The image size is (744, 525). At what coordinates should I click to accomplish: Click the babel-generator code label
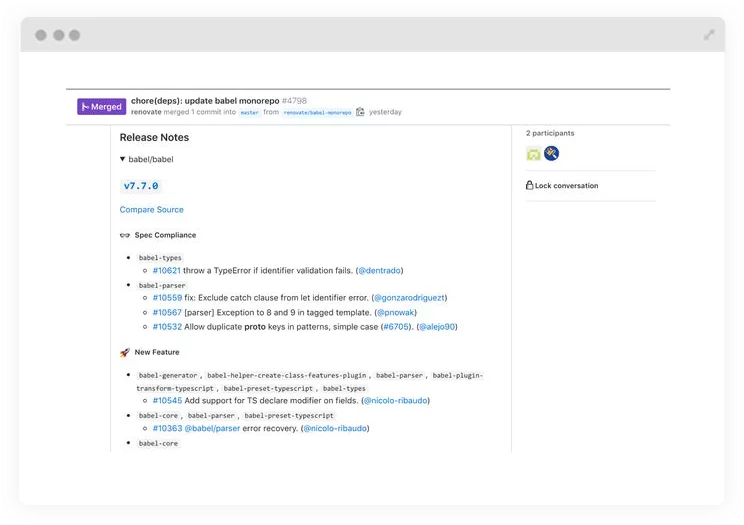pyautogui.click(x=167, y=375)
